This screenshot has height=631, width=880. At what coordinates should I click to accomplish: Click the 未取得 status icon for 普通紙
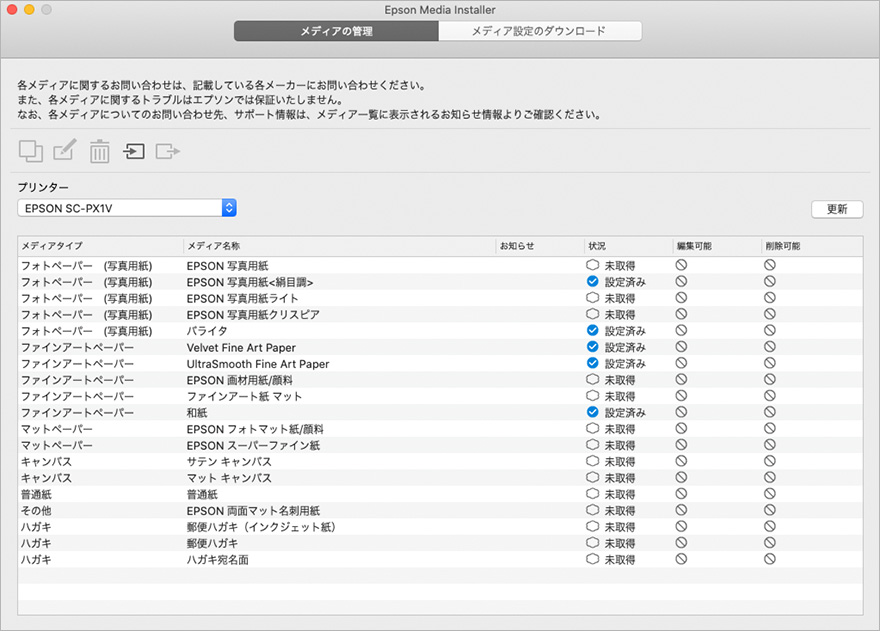(x=593, y=495)
